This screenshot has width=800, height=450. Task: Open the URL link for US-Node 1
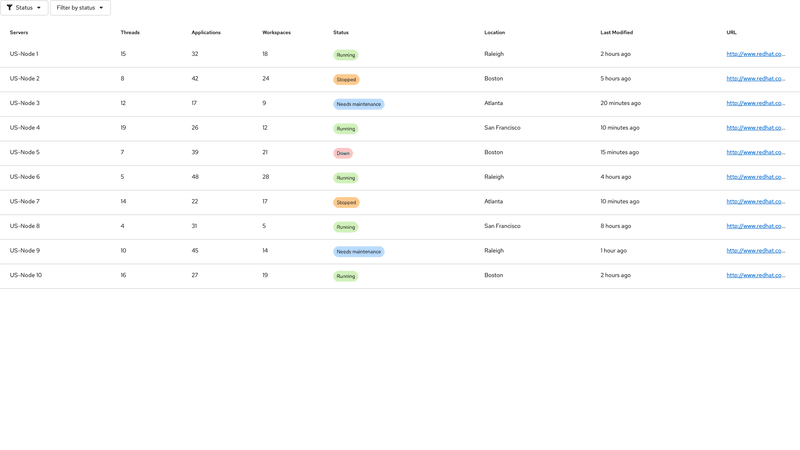[755, 54]
